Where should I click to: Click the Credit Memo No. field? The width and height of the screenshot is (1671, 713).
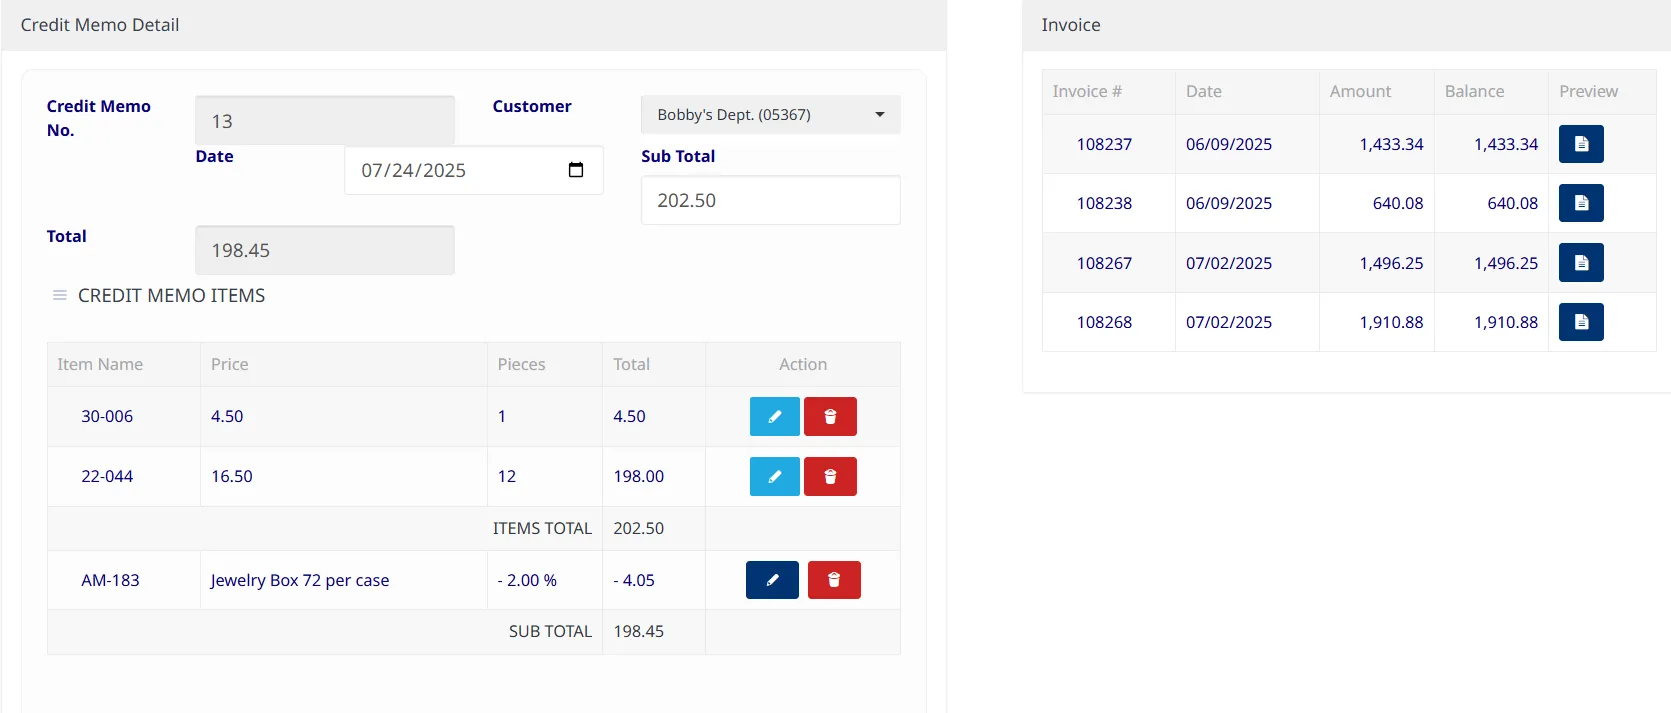click(x=324, y=121)
